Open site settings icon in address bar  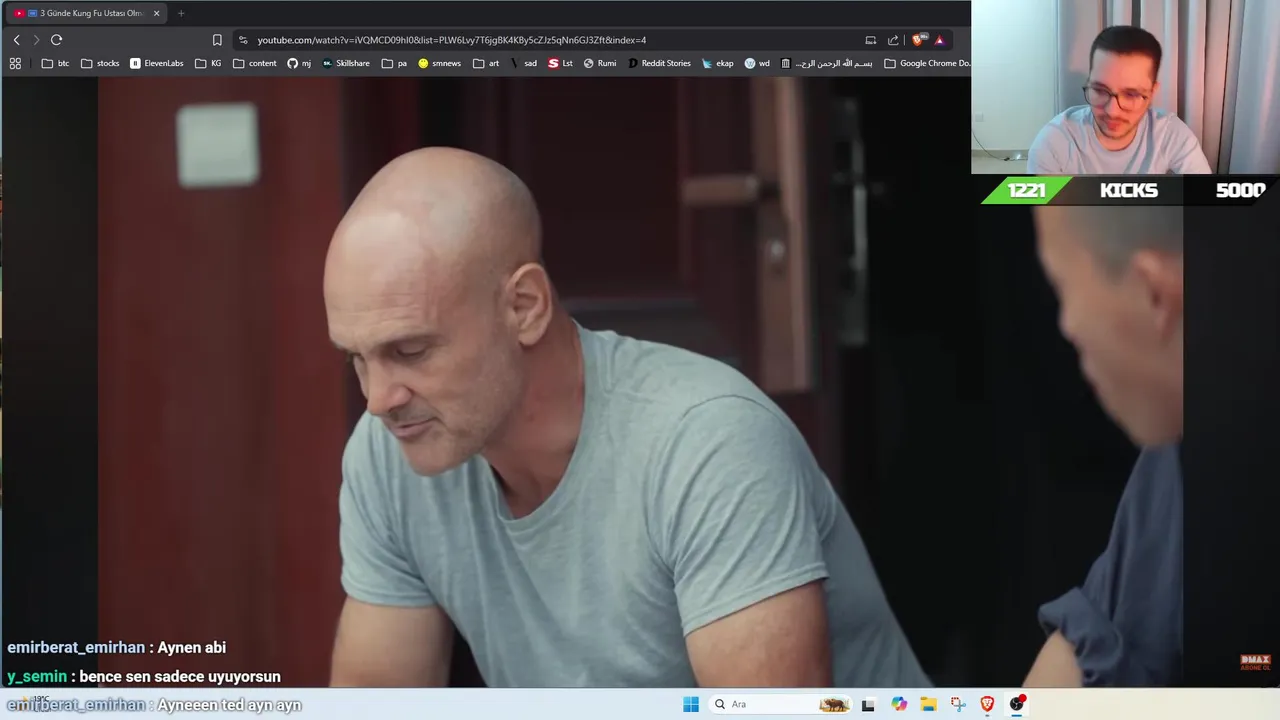pyautogui.click(x=243, y=40)
